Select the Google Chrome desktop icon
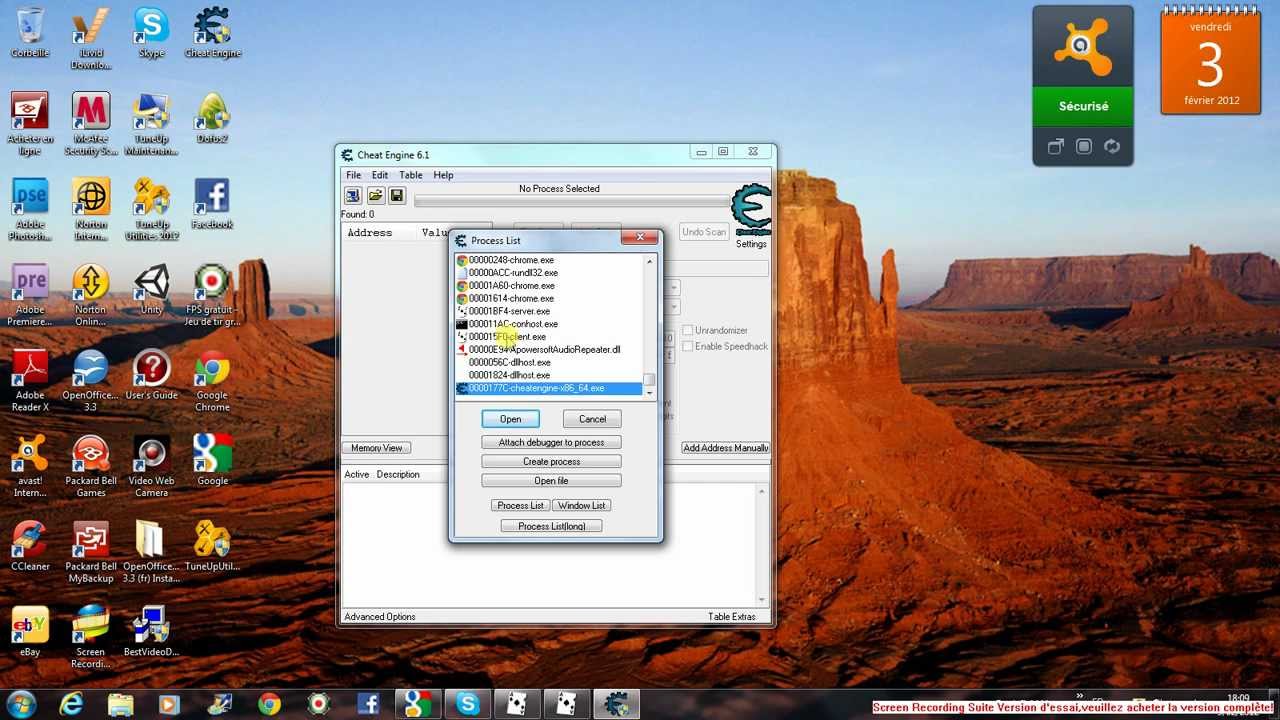 [212, 380]
